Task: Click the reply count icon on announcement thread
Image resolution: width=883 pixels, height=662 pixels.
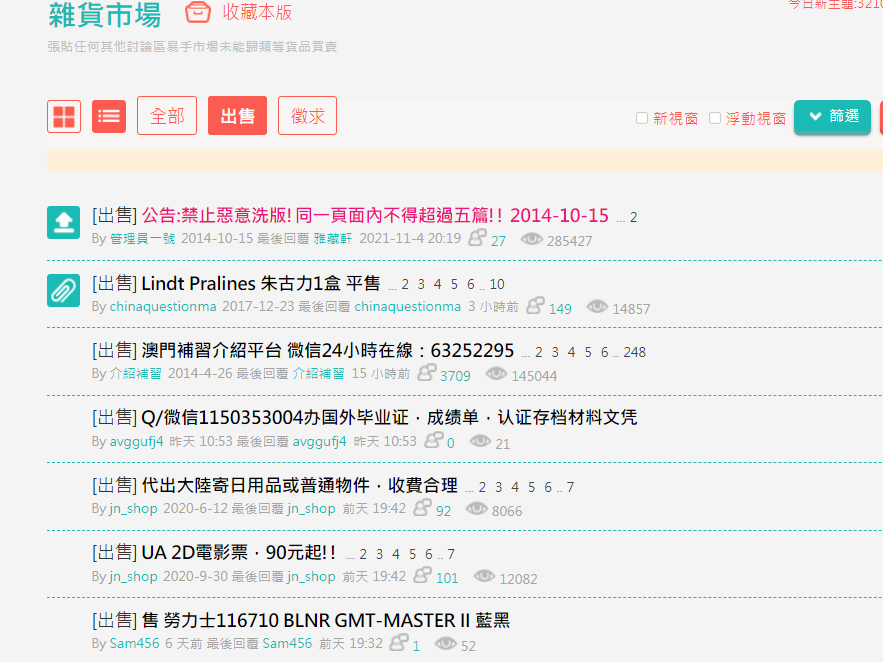Action: coord(478,238)
